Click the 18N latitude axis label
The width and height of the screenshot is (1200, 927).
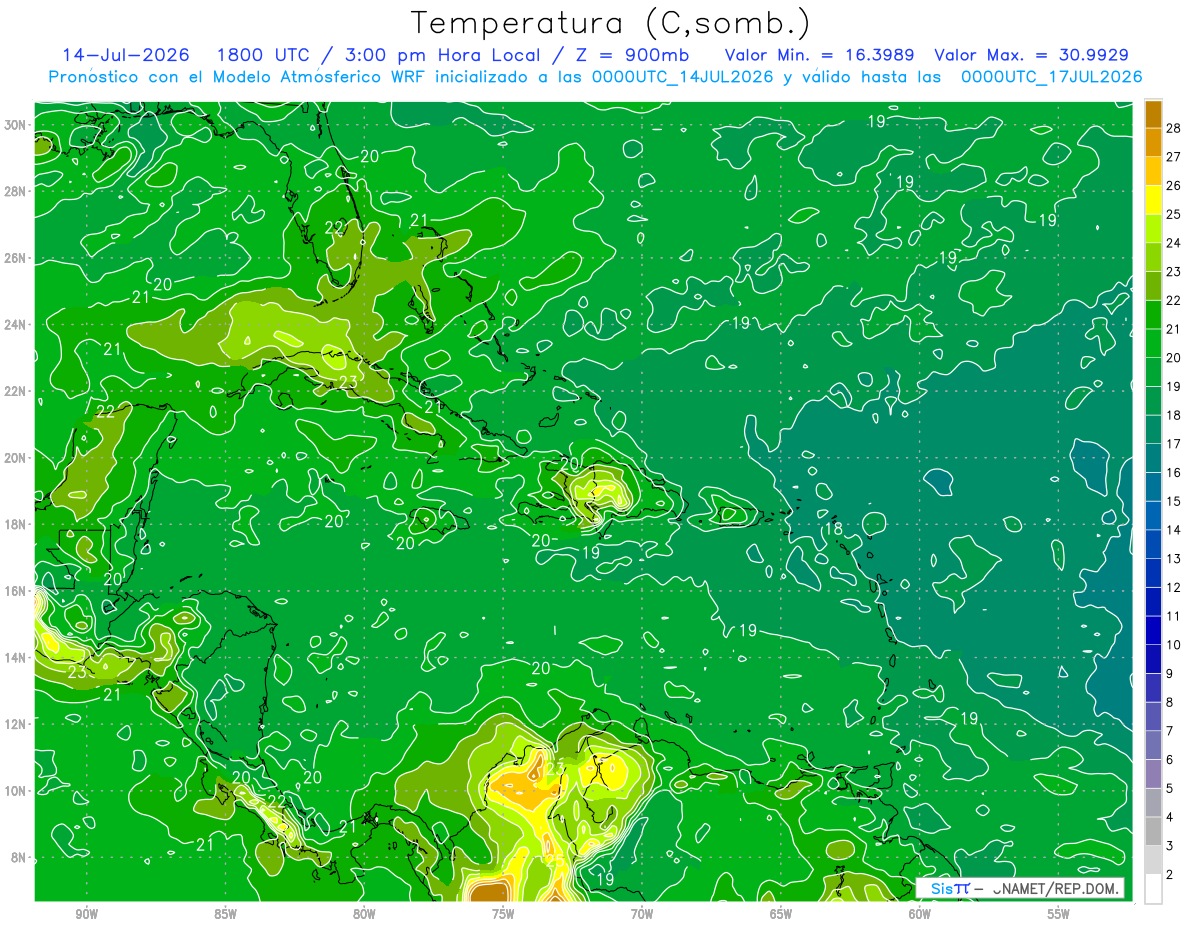(x=16, y=524)
